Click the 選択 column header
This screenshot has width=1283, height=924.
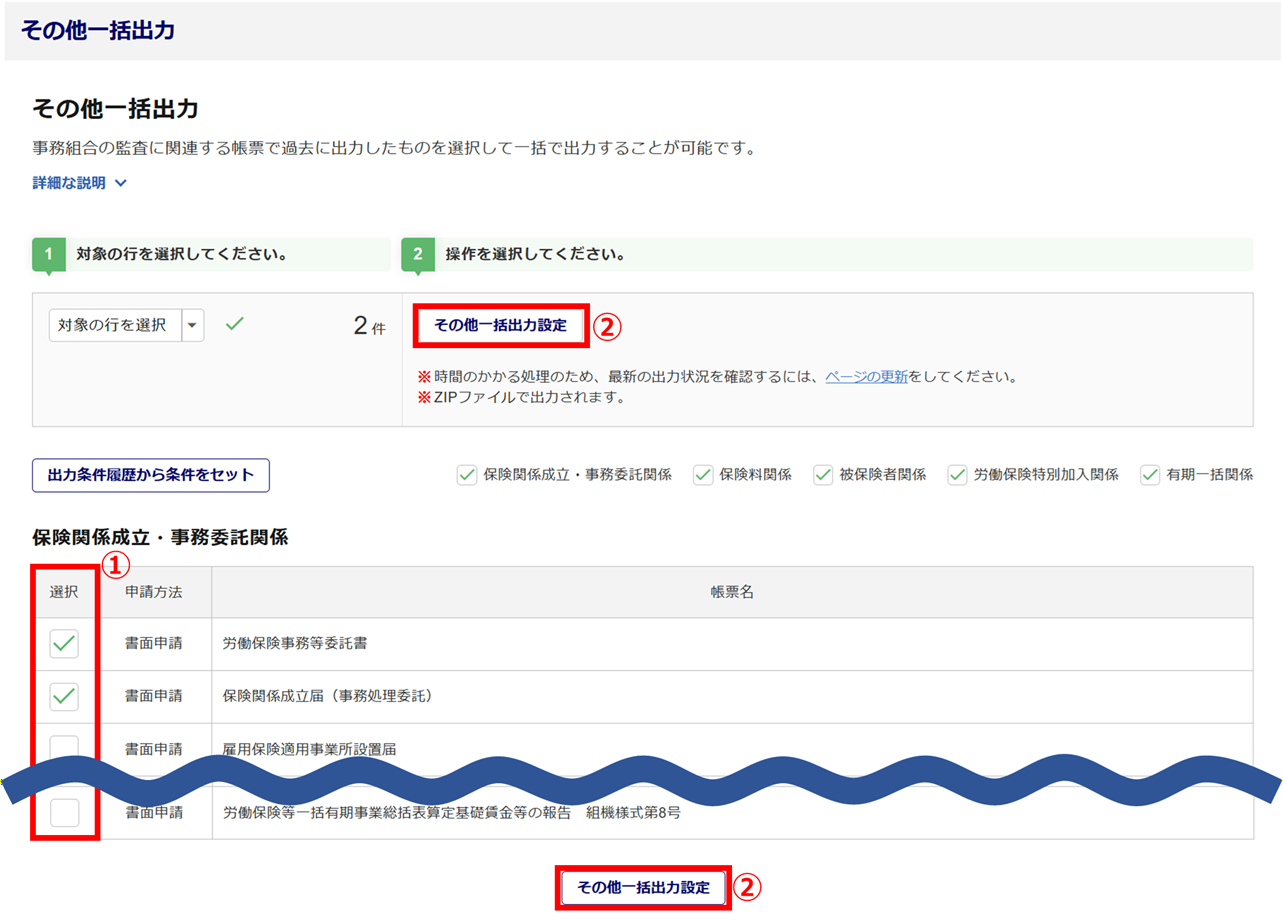[x=64, y=592]
